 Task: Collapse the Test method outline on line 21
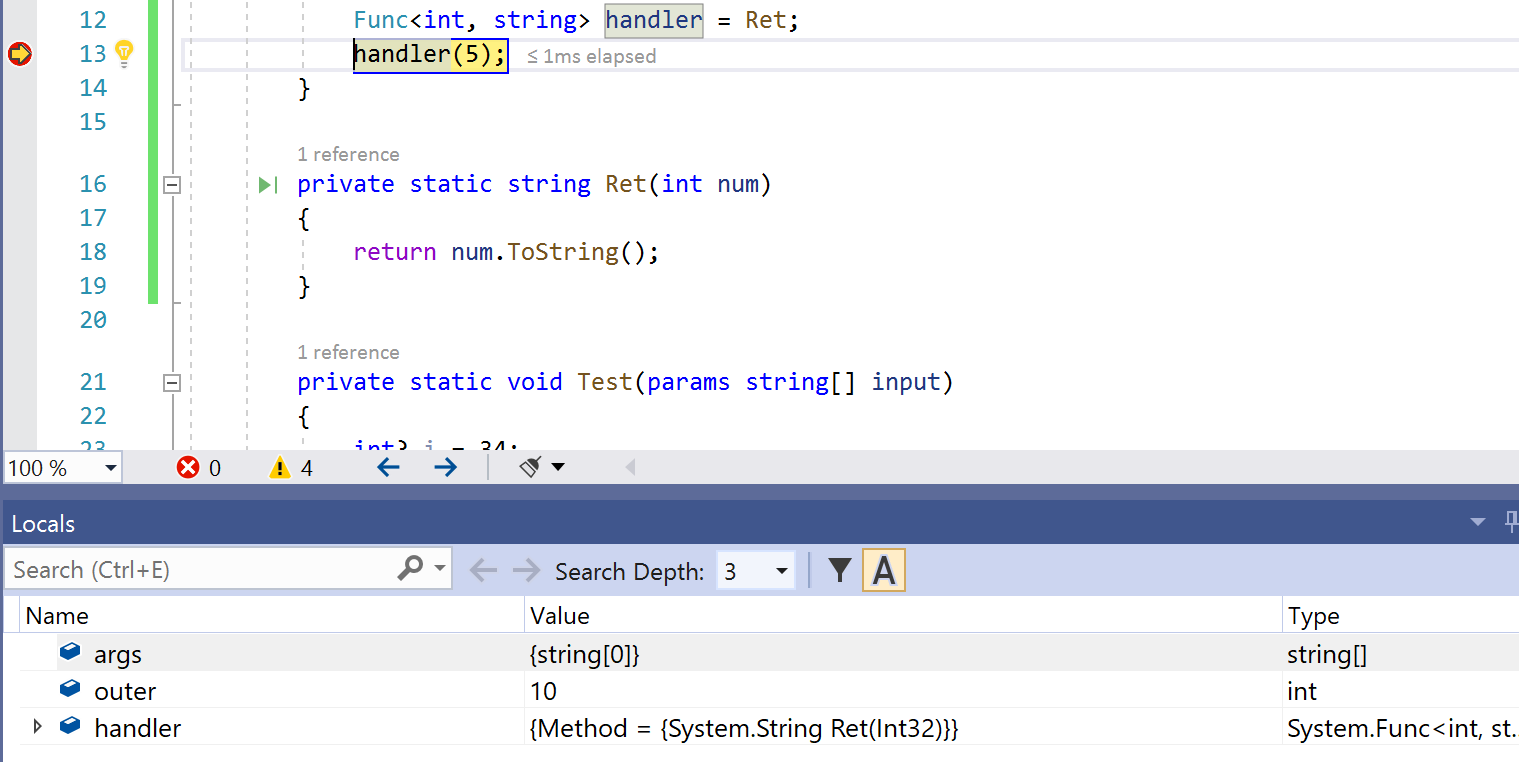[172, 383]
